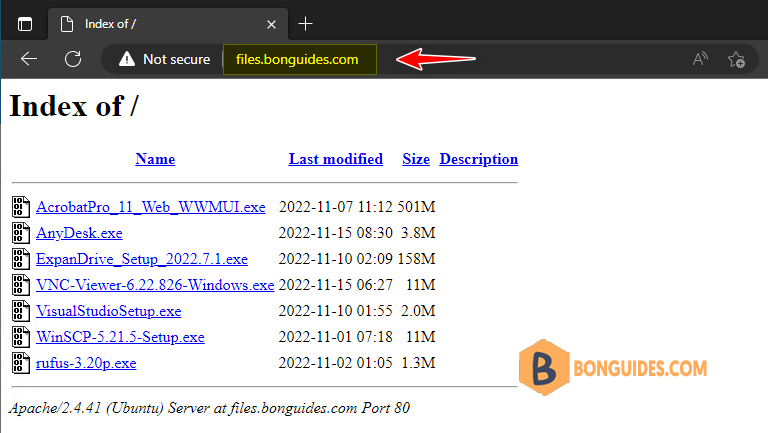Click the date 2022-11-10 01:55

point(336,311)
